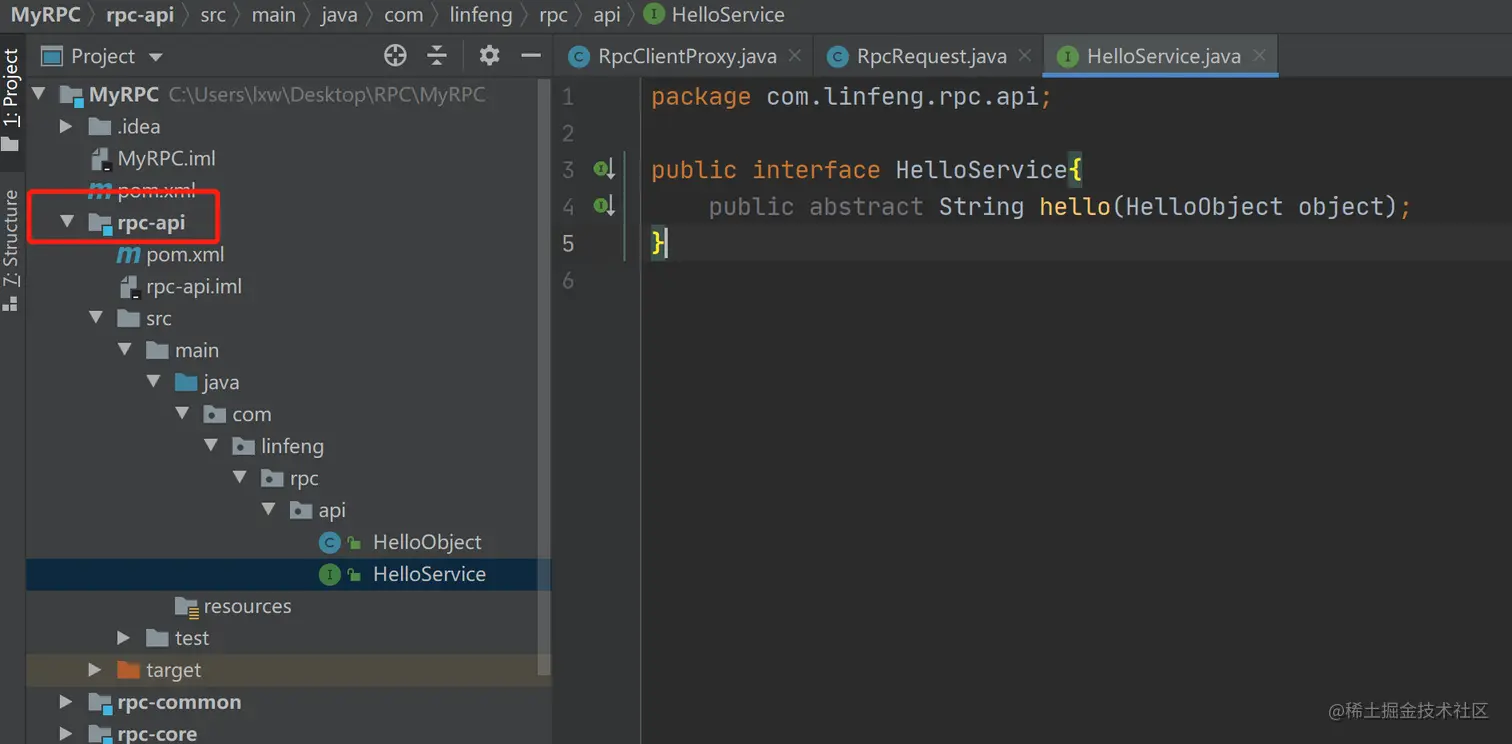Click com.linfeng.rpc.api in the package statement

pyautogui.click(x=902, y=97)
